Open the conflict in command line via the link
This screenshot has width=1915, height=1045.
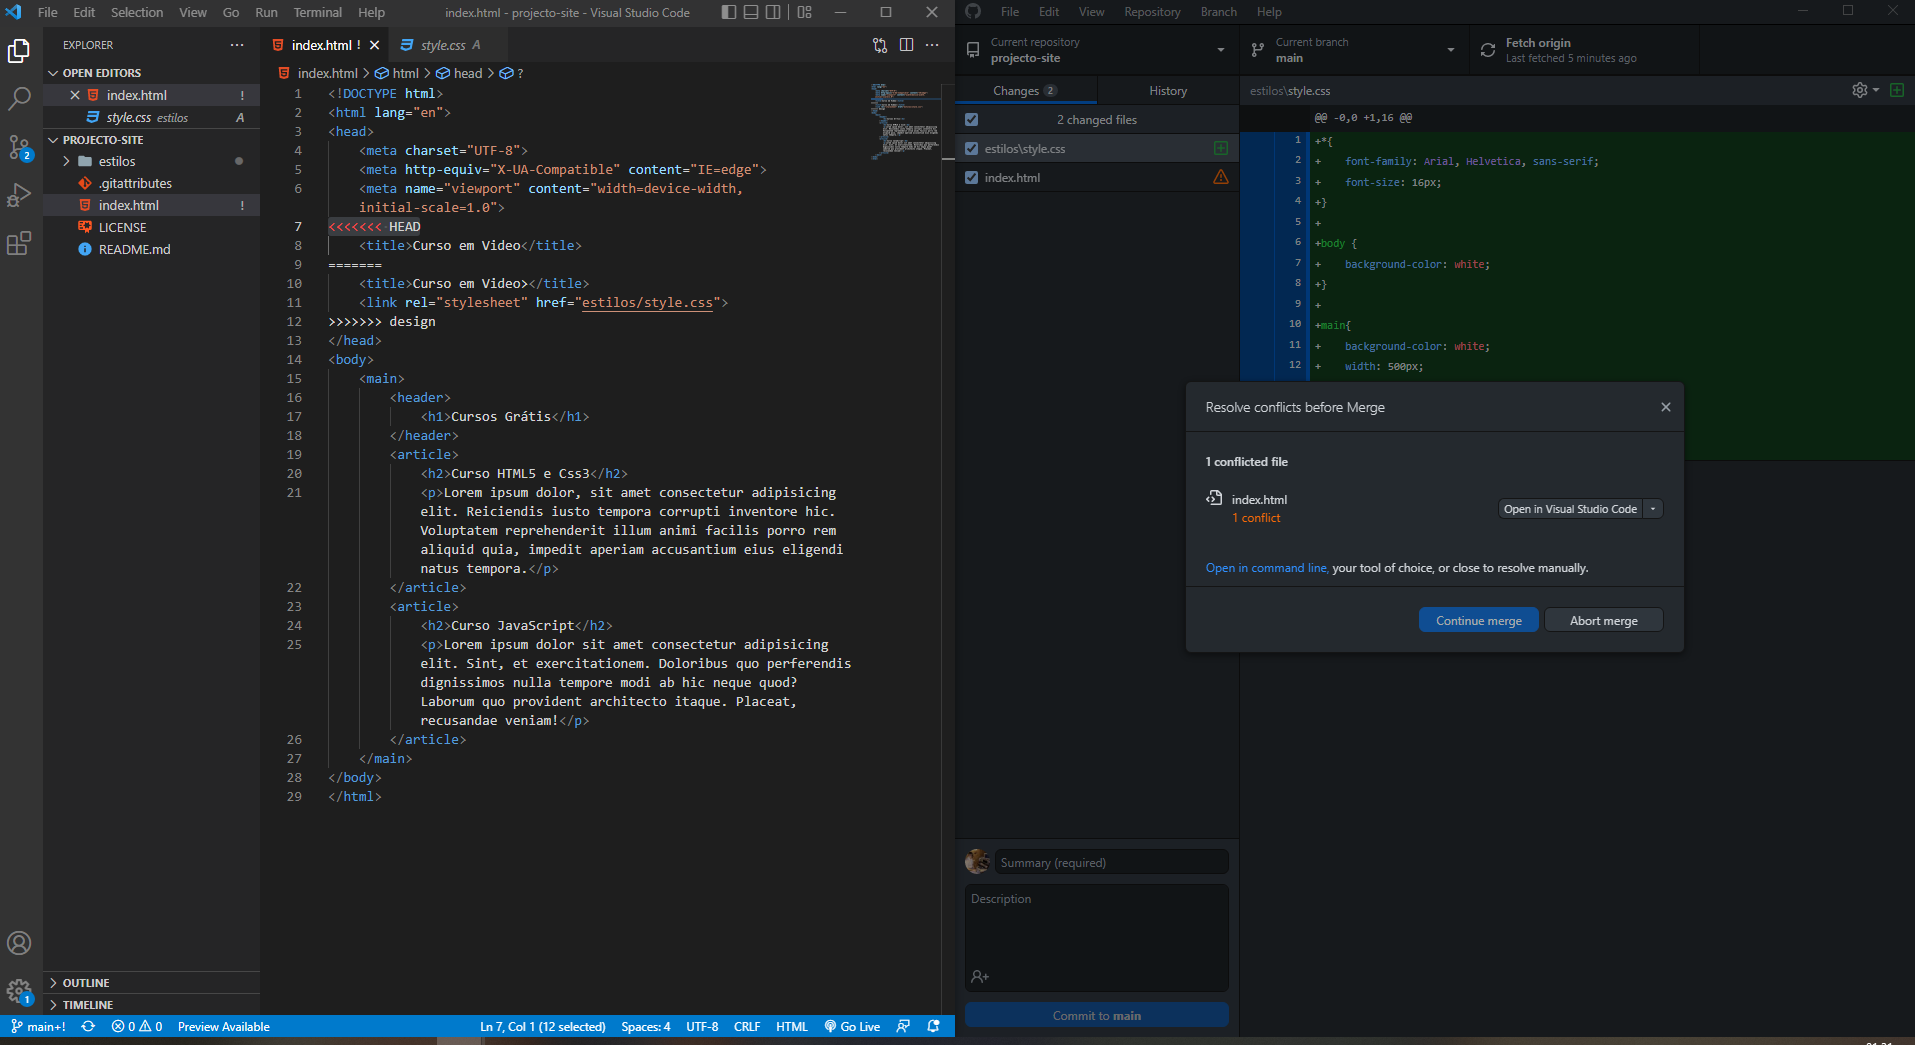coord(1265,567)
